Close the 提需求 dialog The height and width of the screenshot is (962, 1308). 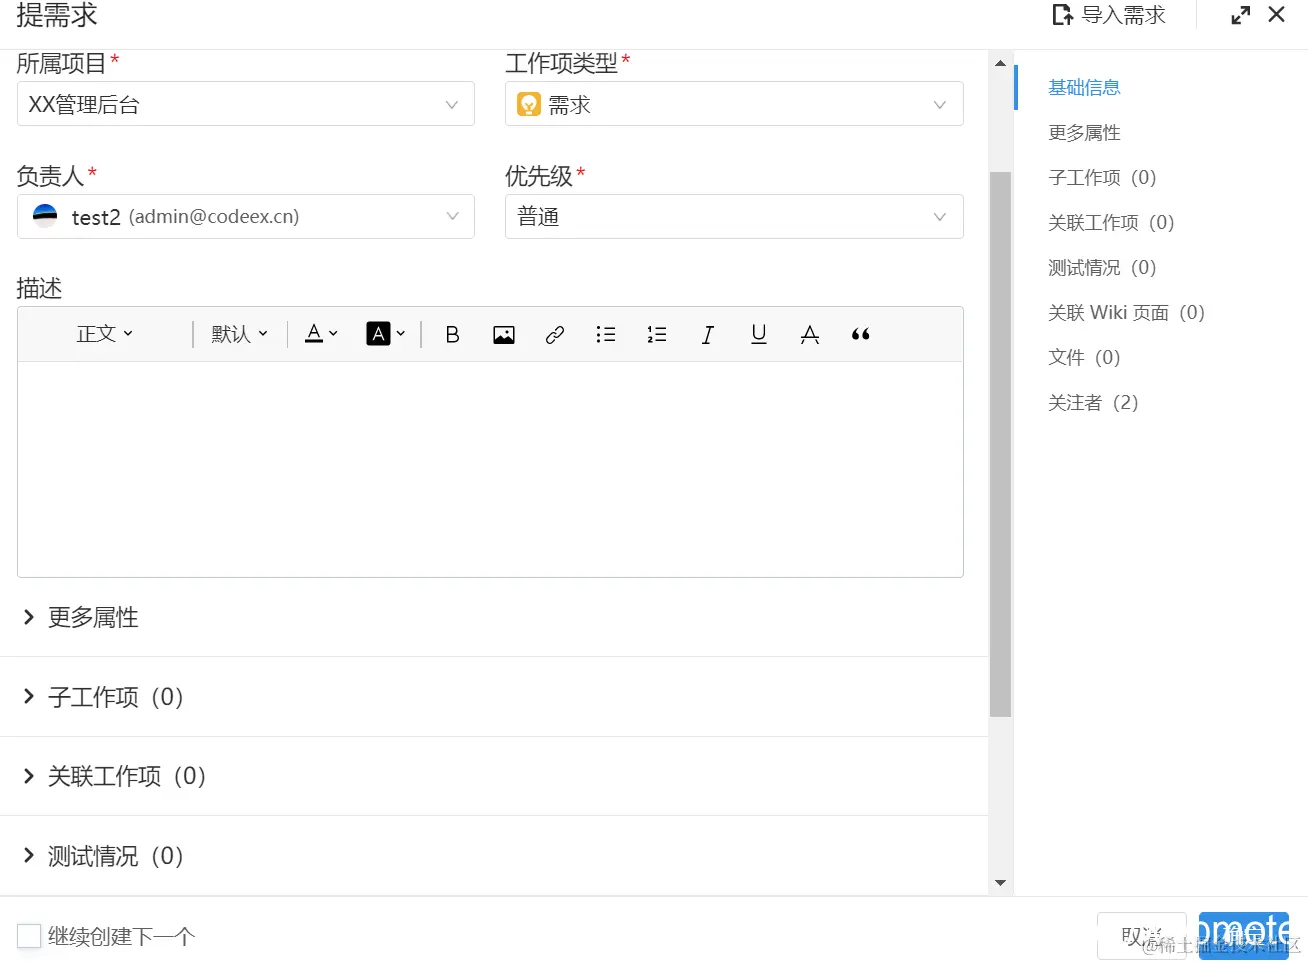[x=1277, y=15]
